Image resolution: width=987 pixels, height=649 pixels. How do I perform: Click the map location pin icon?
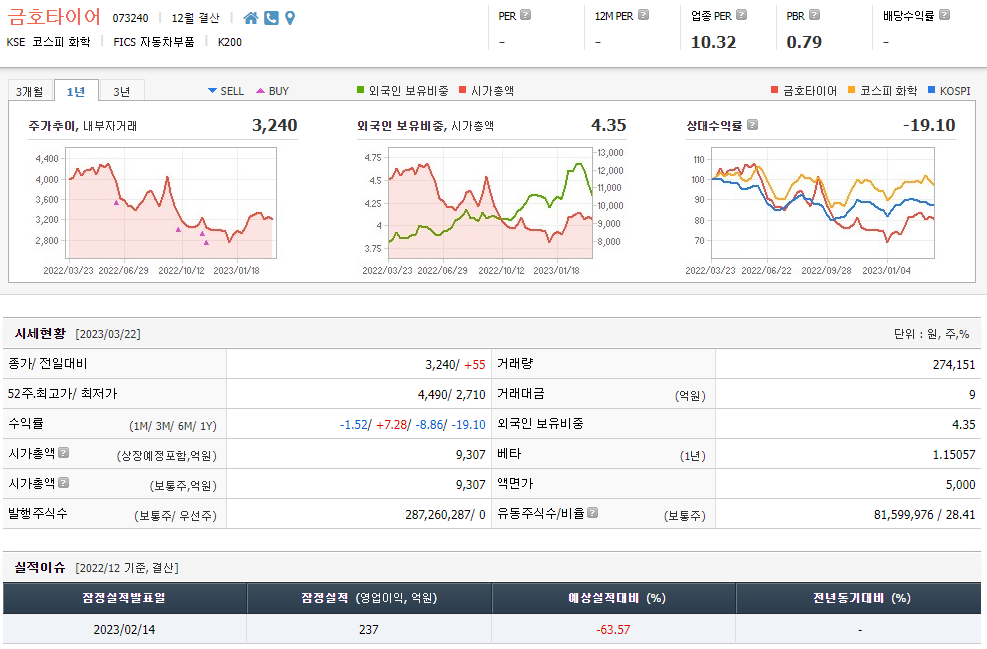290,18
